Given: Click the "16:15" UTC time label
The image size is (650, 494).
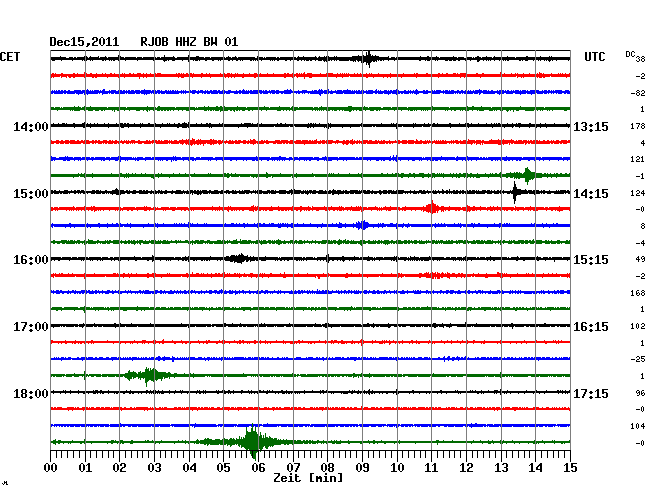Looking at the screenshot, I should pos(591,327).
